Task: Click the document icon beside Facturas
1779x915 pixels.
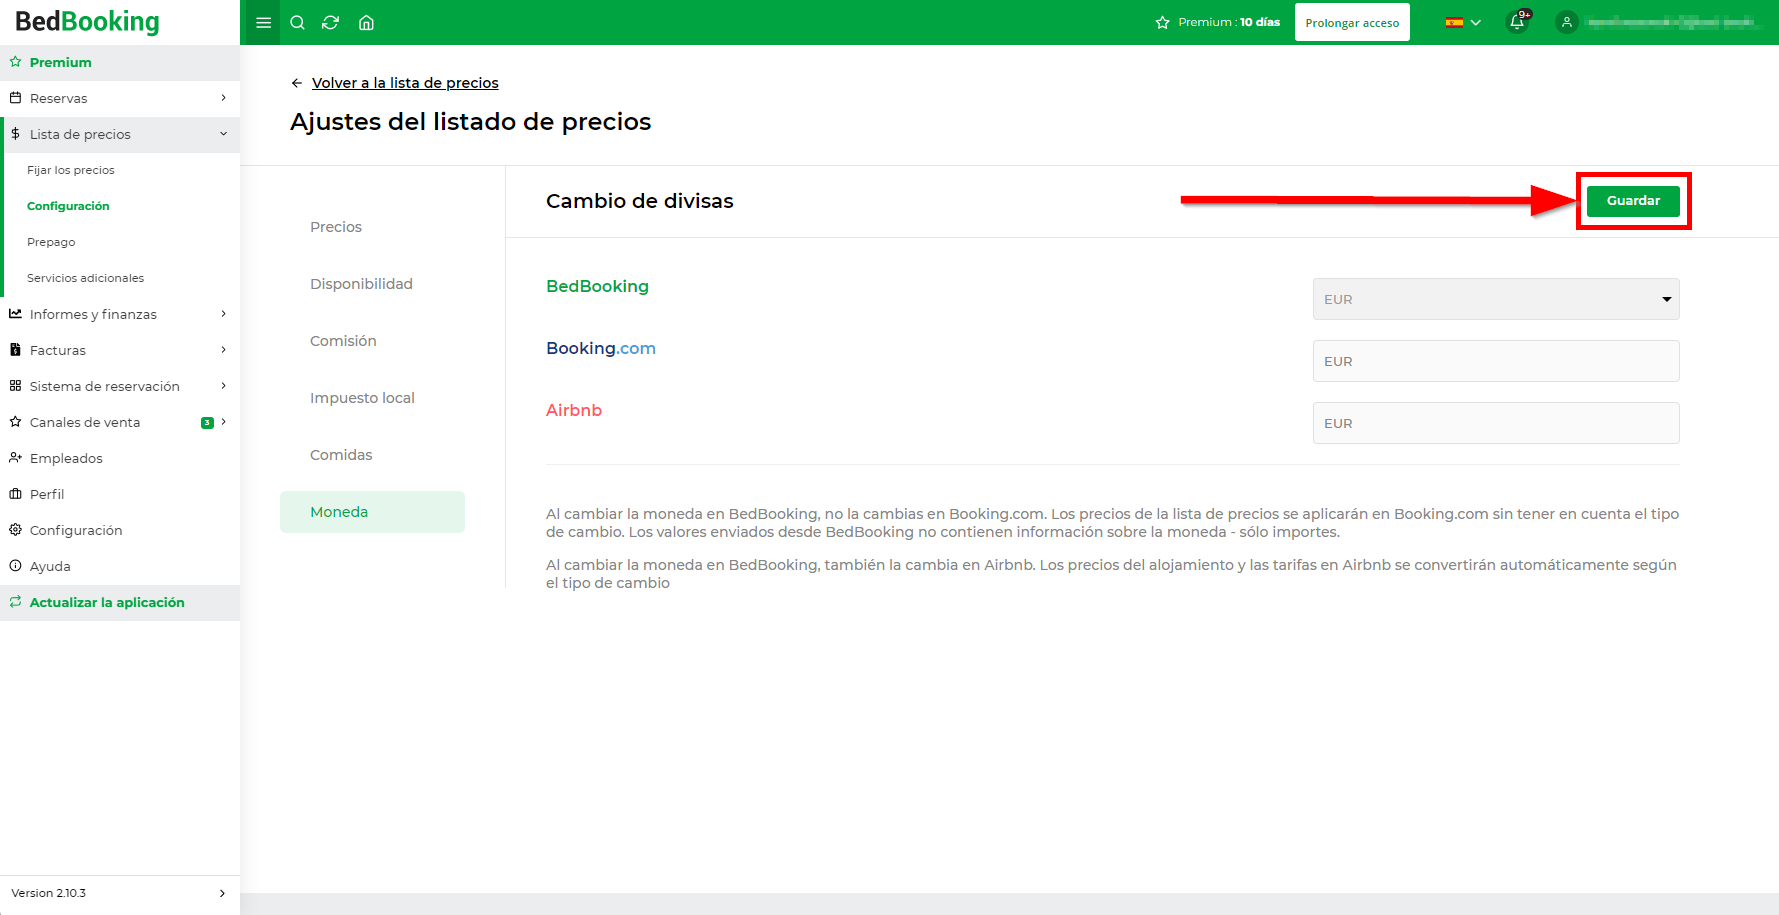Action: tap(15, 350)
